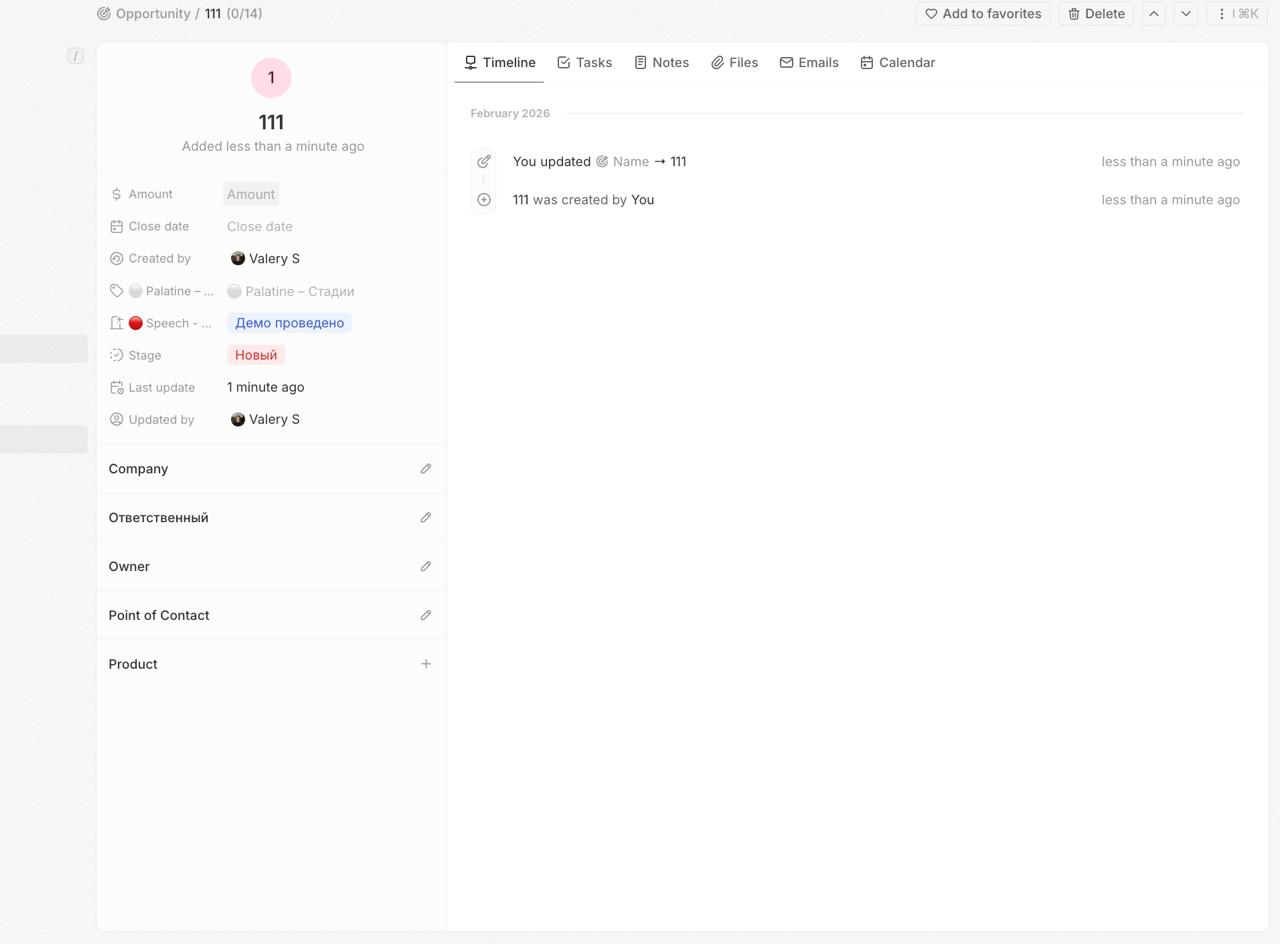The height and width of the screenshot is (944, 1280).
Task: Add record to favorites
Action: point(983,14)
